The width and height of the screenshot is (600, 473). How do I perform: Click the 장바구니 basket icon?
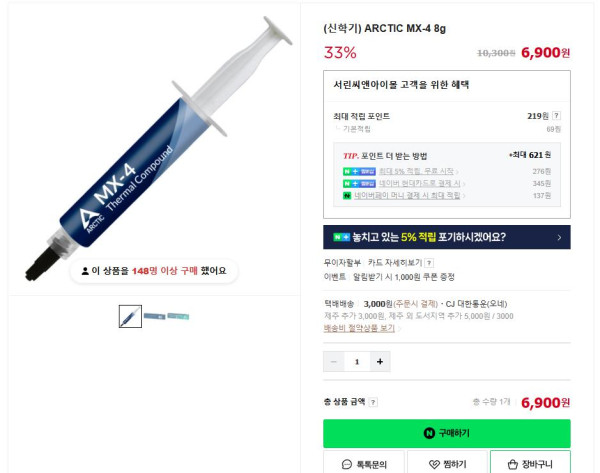coord(513,465)
